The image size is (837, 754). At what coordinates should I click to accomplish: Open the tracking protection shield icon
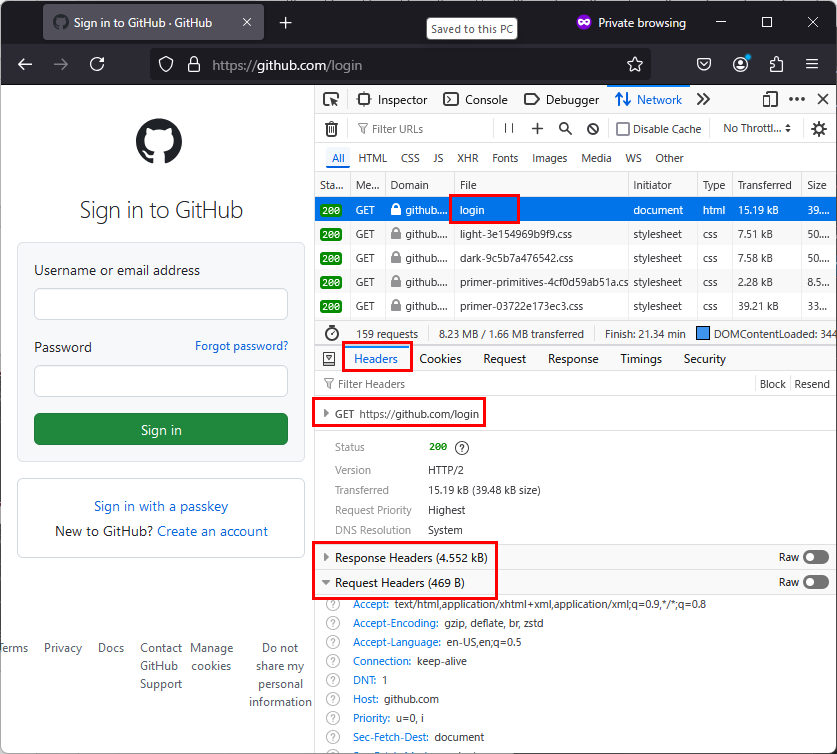click(x=166, y=65)
